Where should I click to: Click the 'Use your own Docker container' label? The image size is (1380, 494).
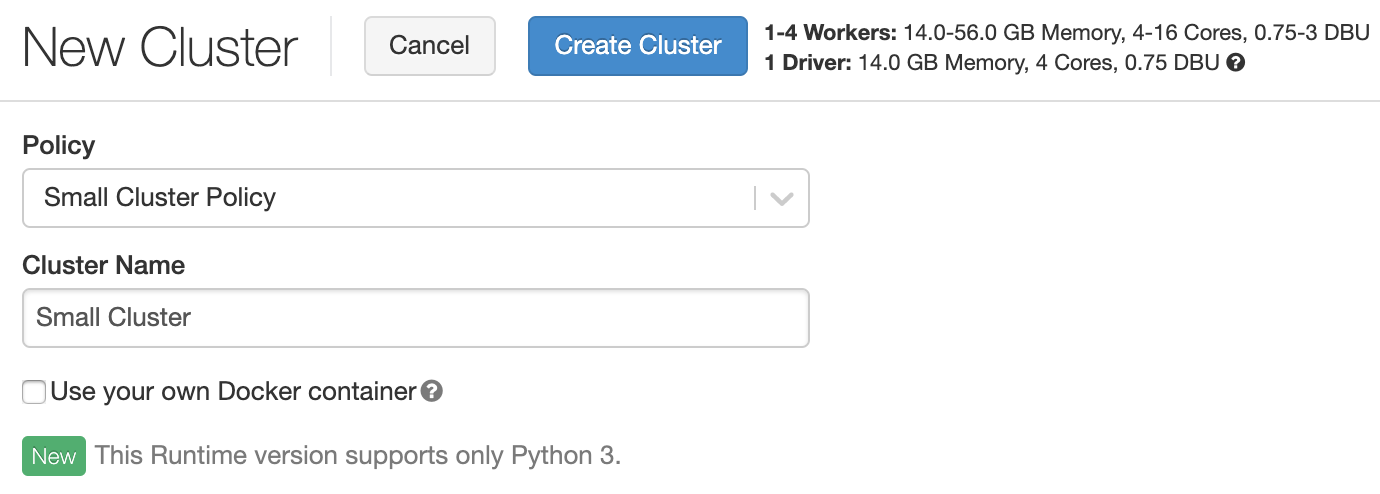(x=233, y=391)
